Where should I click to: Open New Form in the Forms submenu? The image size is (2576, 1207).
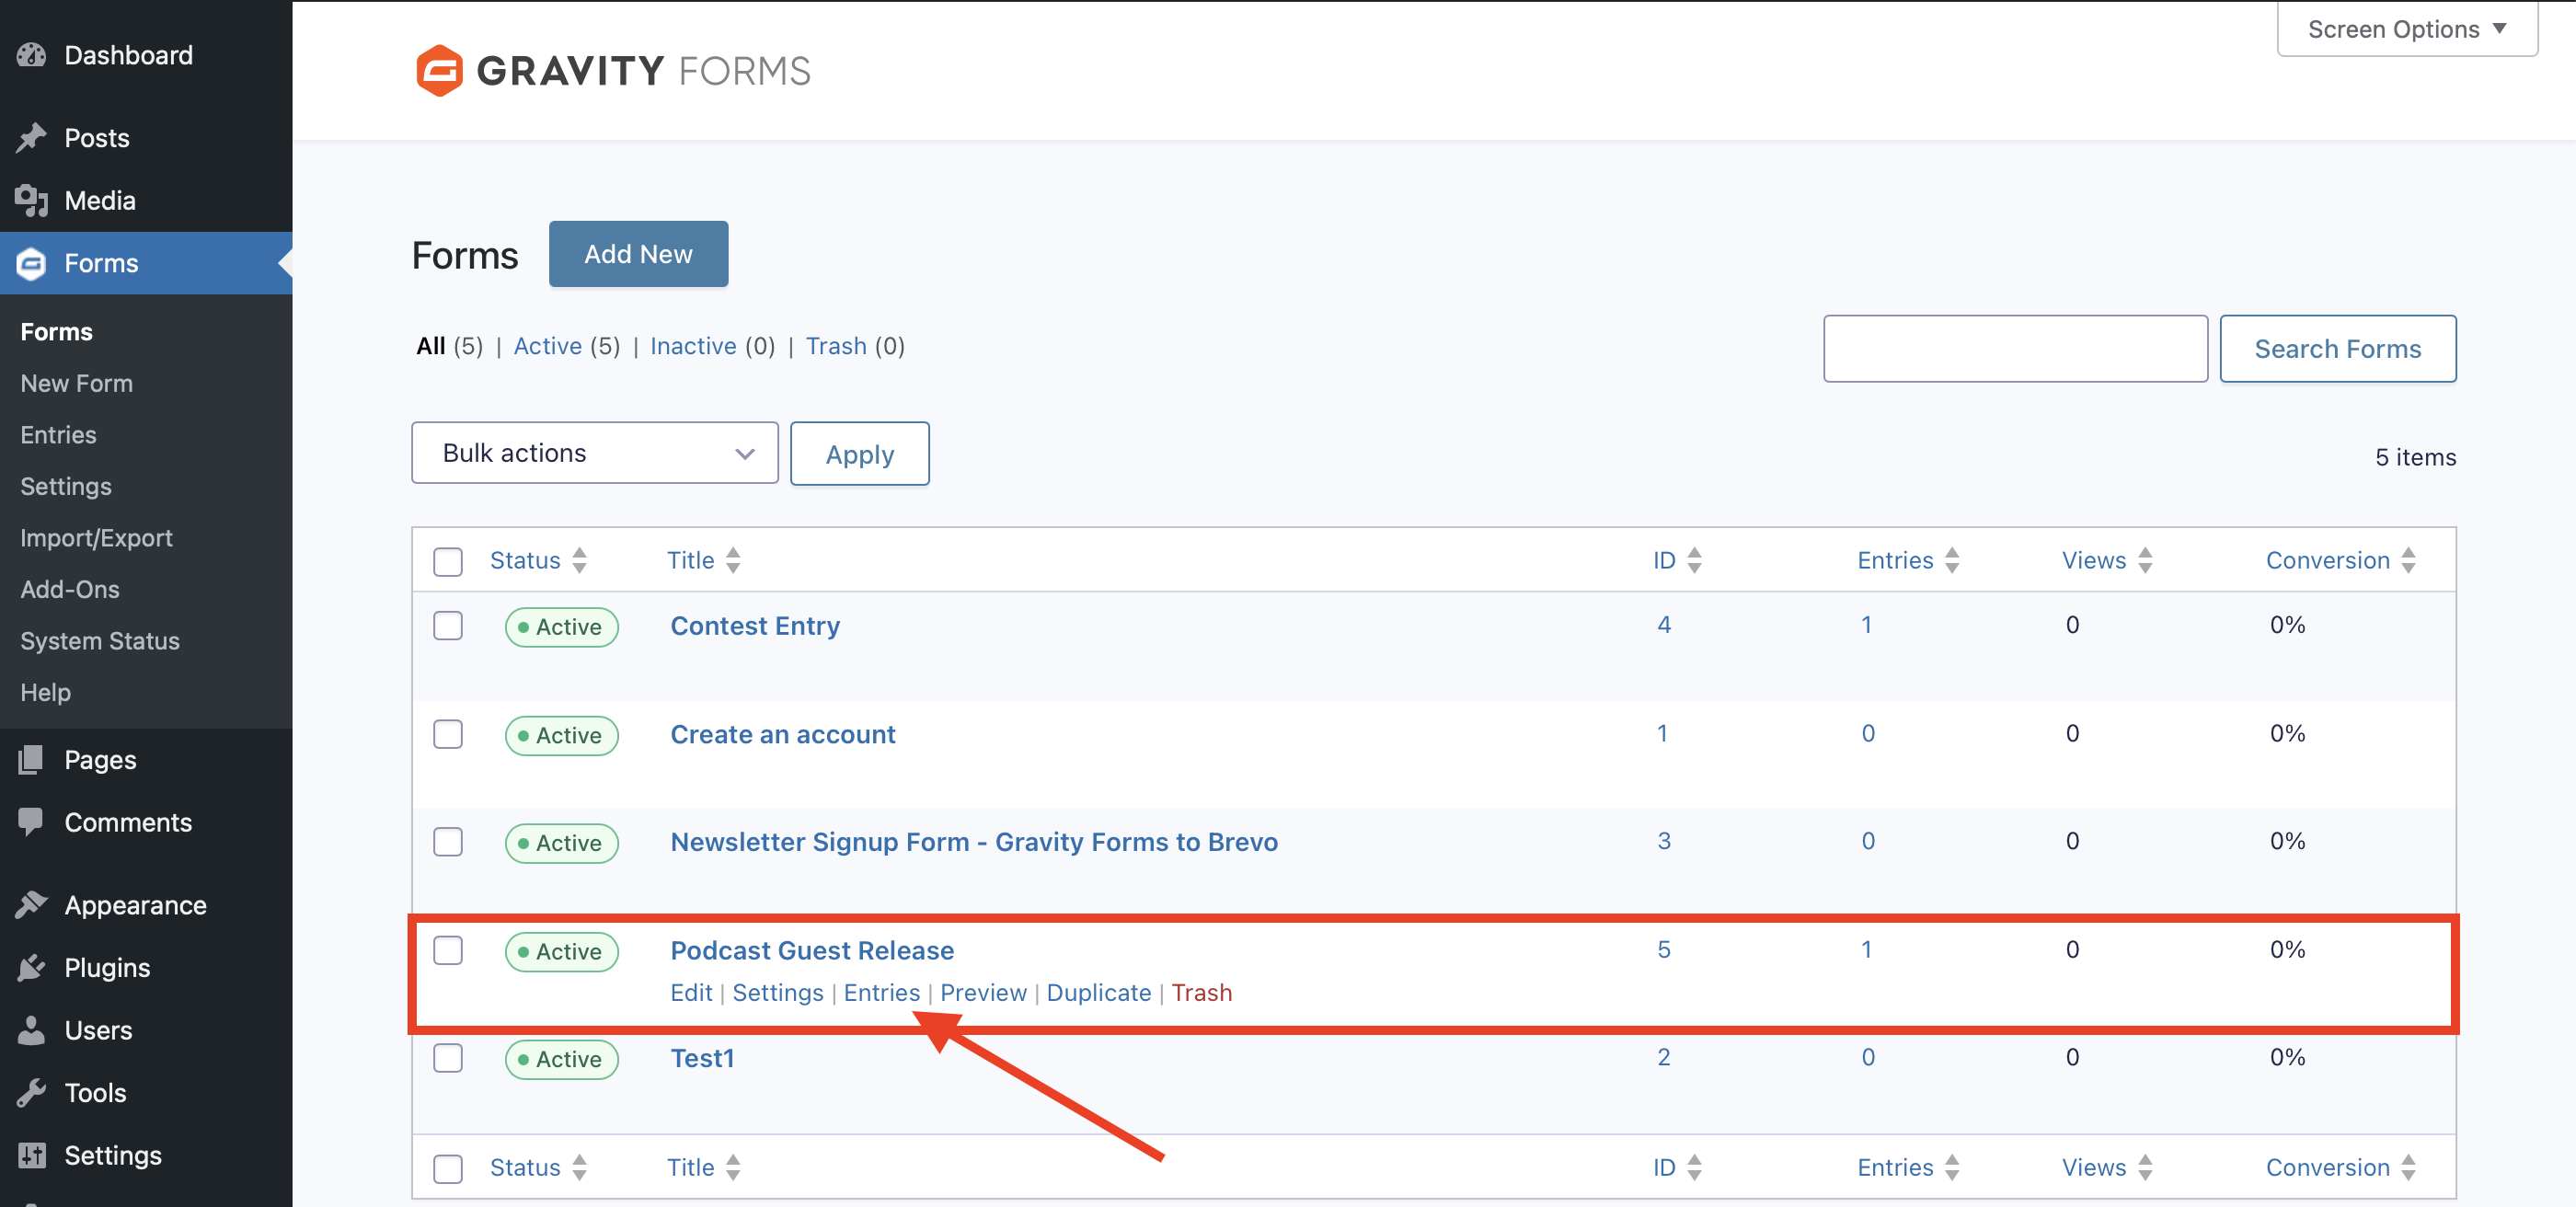(77, 383)
